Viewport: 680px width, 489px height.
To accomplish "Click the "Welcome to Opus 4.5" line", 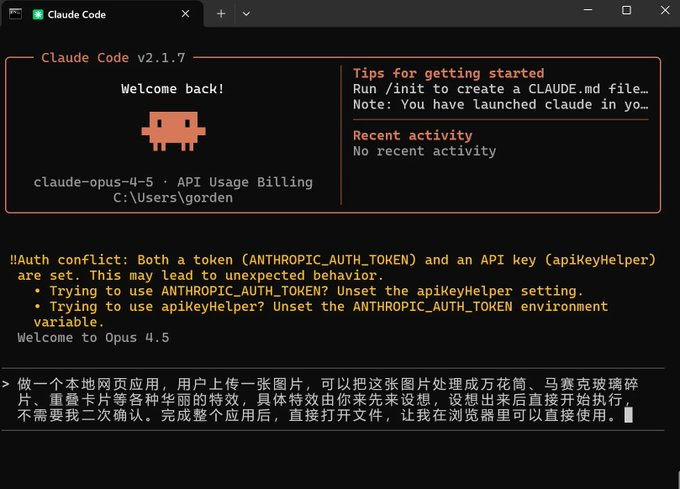I will (x=93, y=337).
